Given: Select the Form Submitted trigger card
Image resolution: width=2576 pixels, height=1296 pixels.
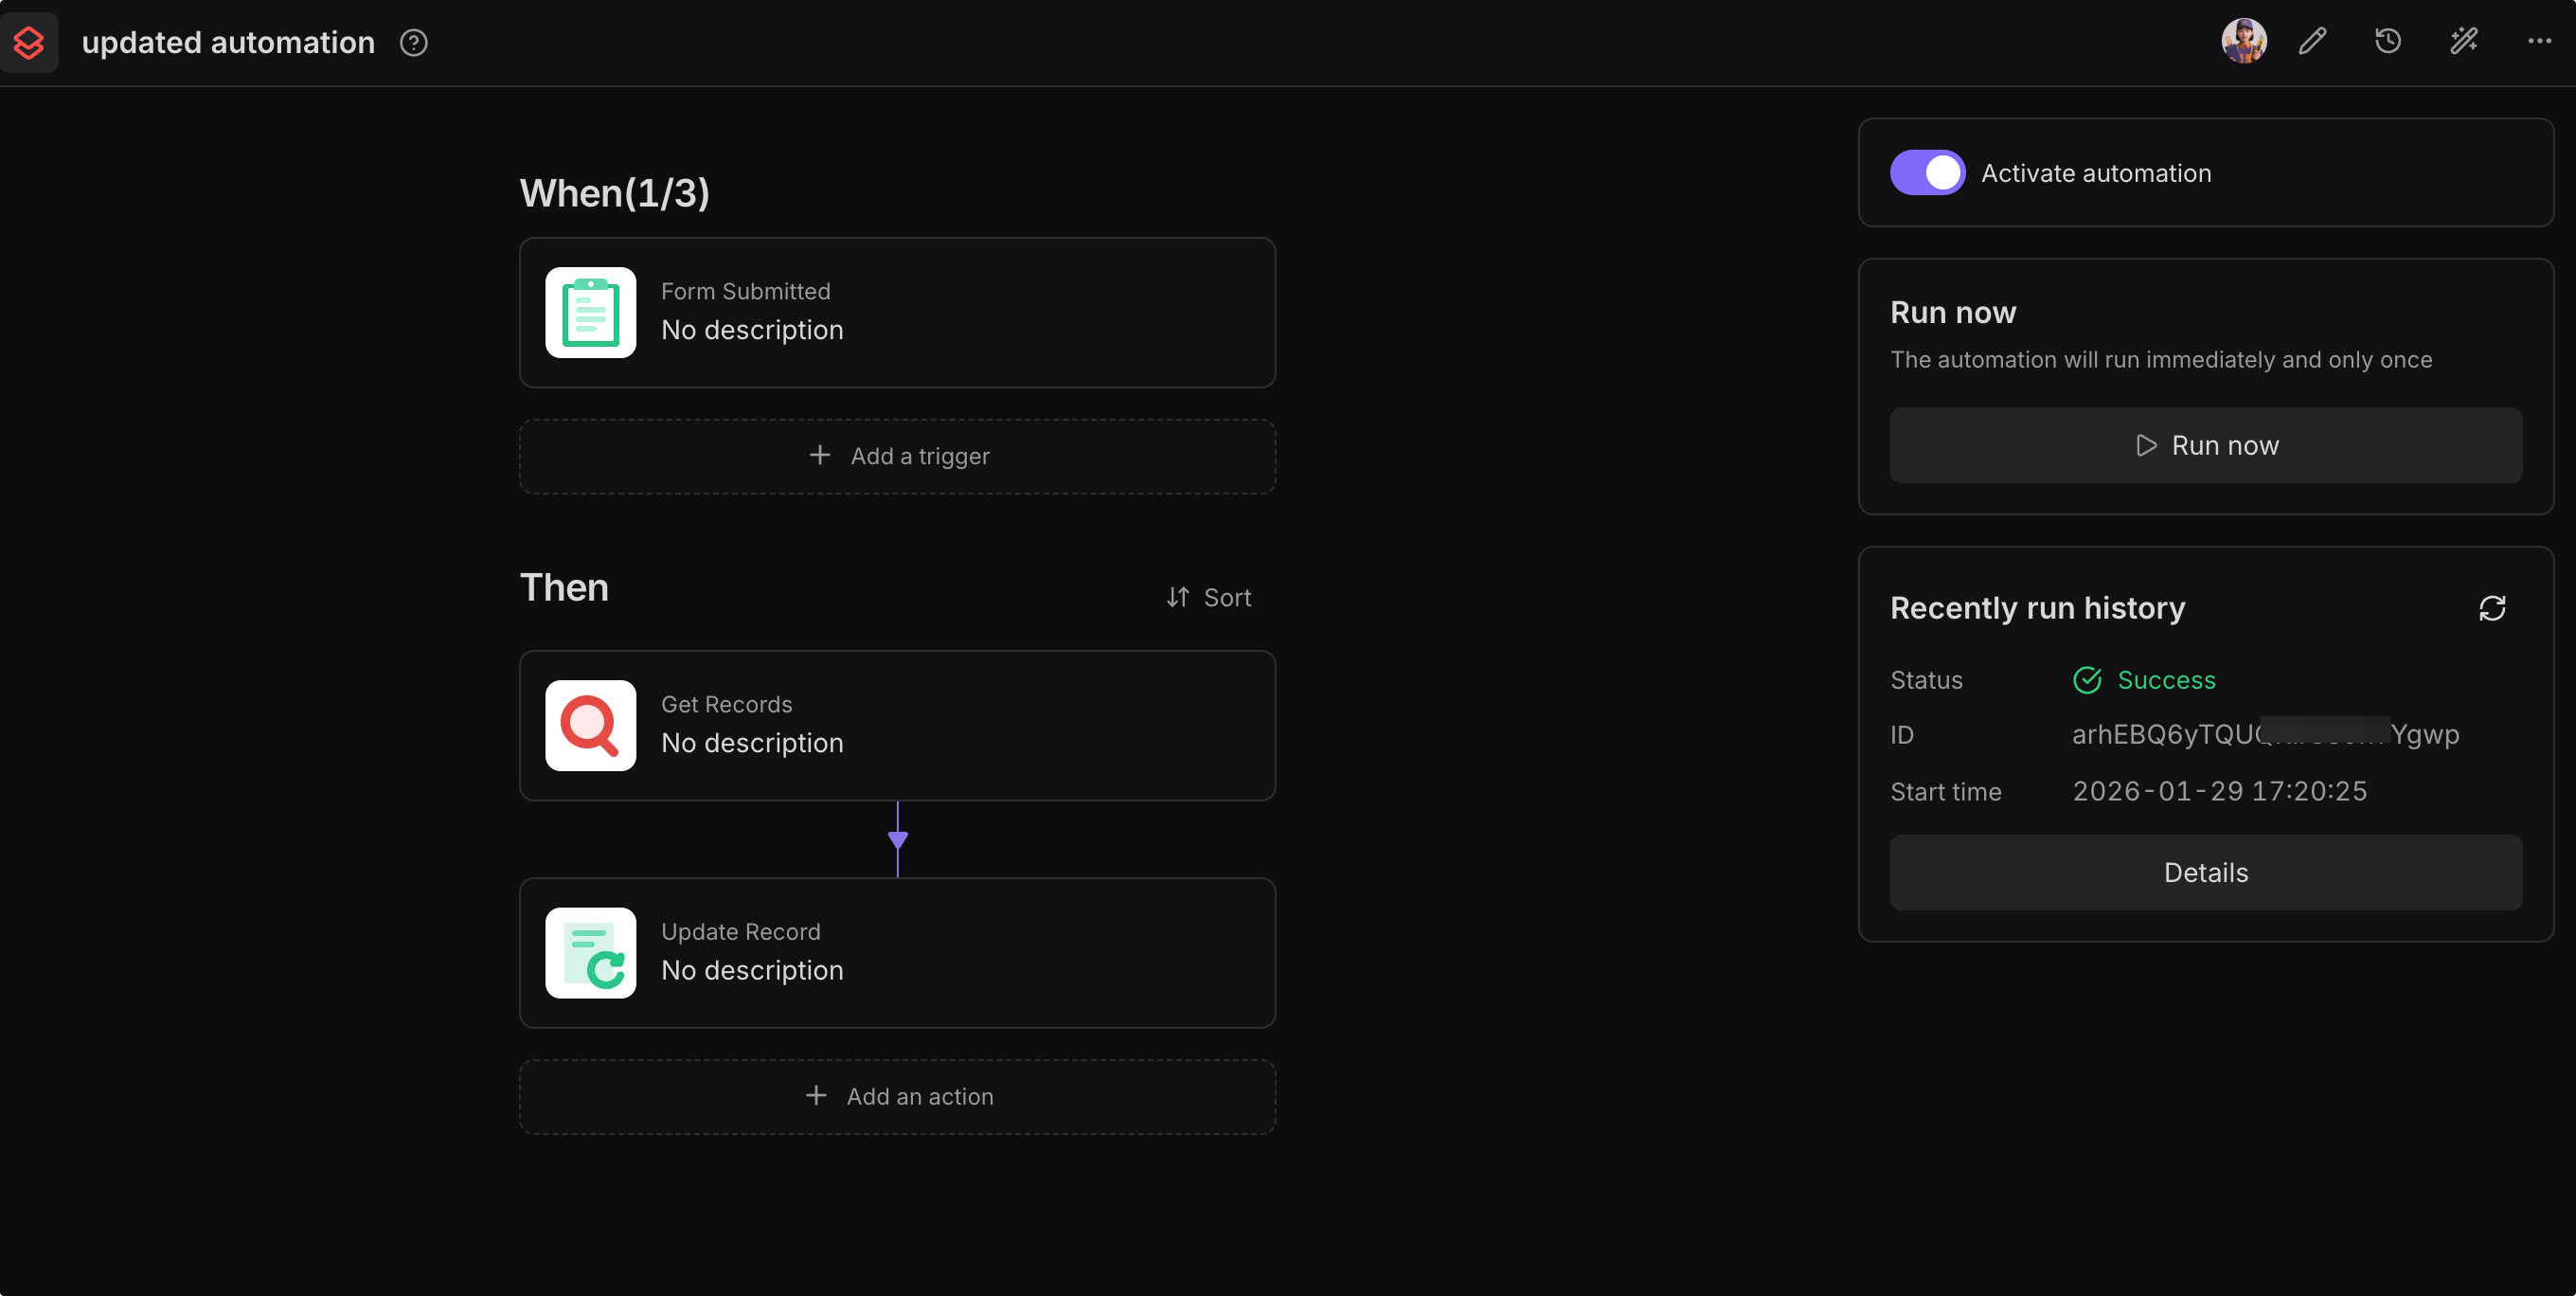Looking at the screenshot, I should tap(897, 312).
